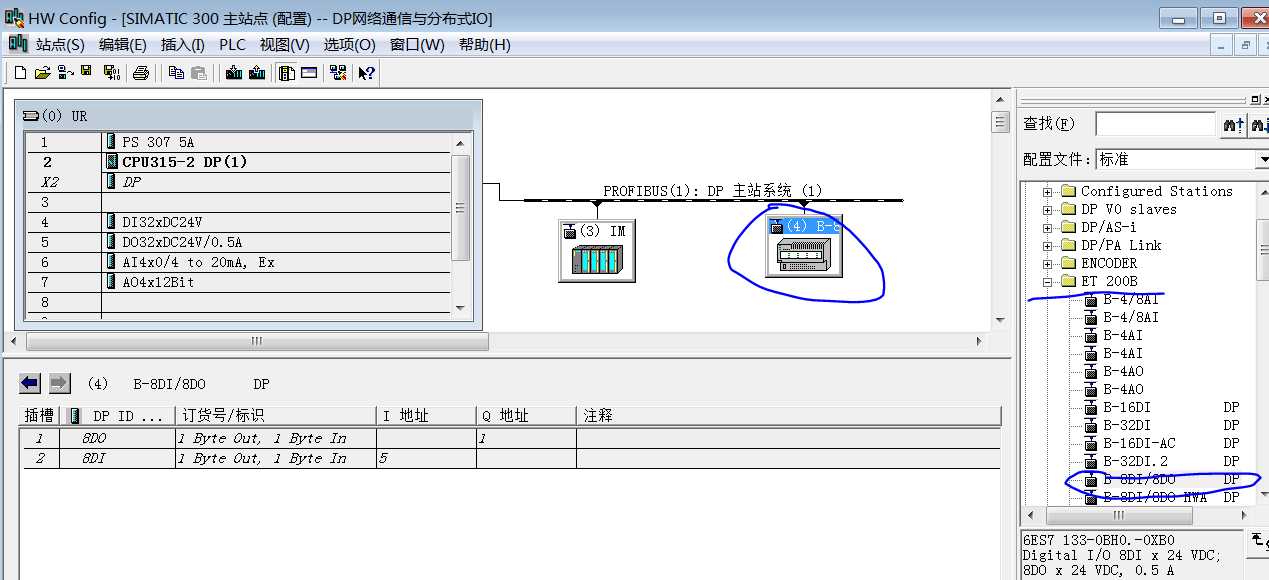This screenshot has height=580, width=1269.
Task: Click the Download to Module icon
Action: point(234,73)
